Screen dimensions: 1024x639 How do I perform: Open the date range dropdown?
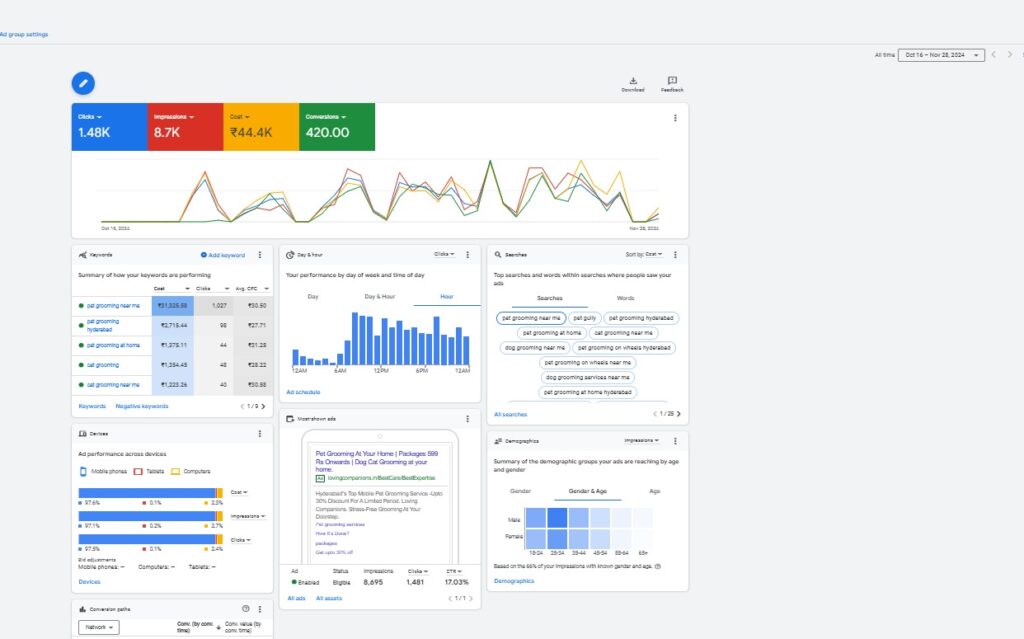(x=941, y=55)
